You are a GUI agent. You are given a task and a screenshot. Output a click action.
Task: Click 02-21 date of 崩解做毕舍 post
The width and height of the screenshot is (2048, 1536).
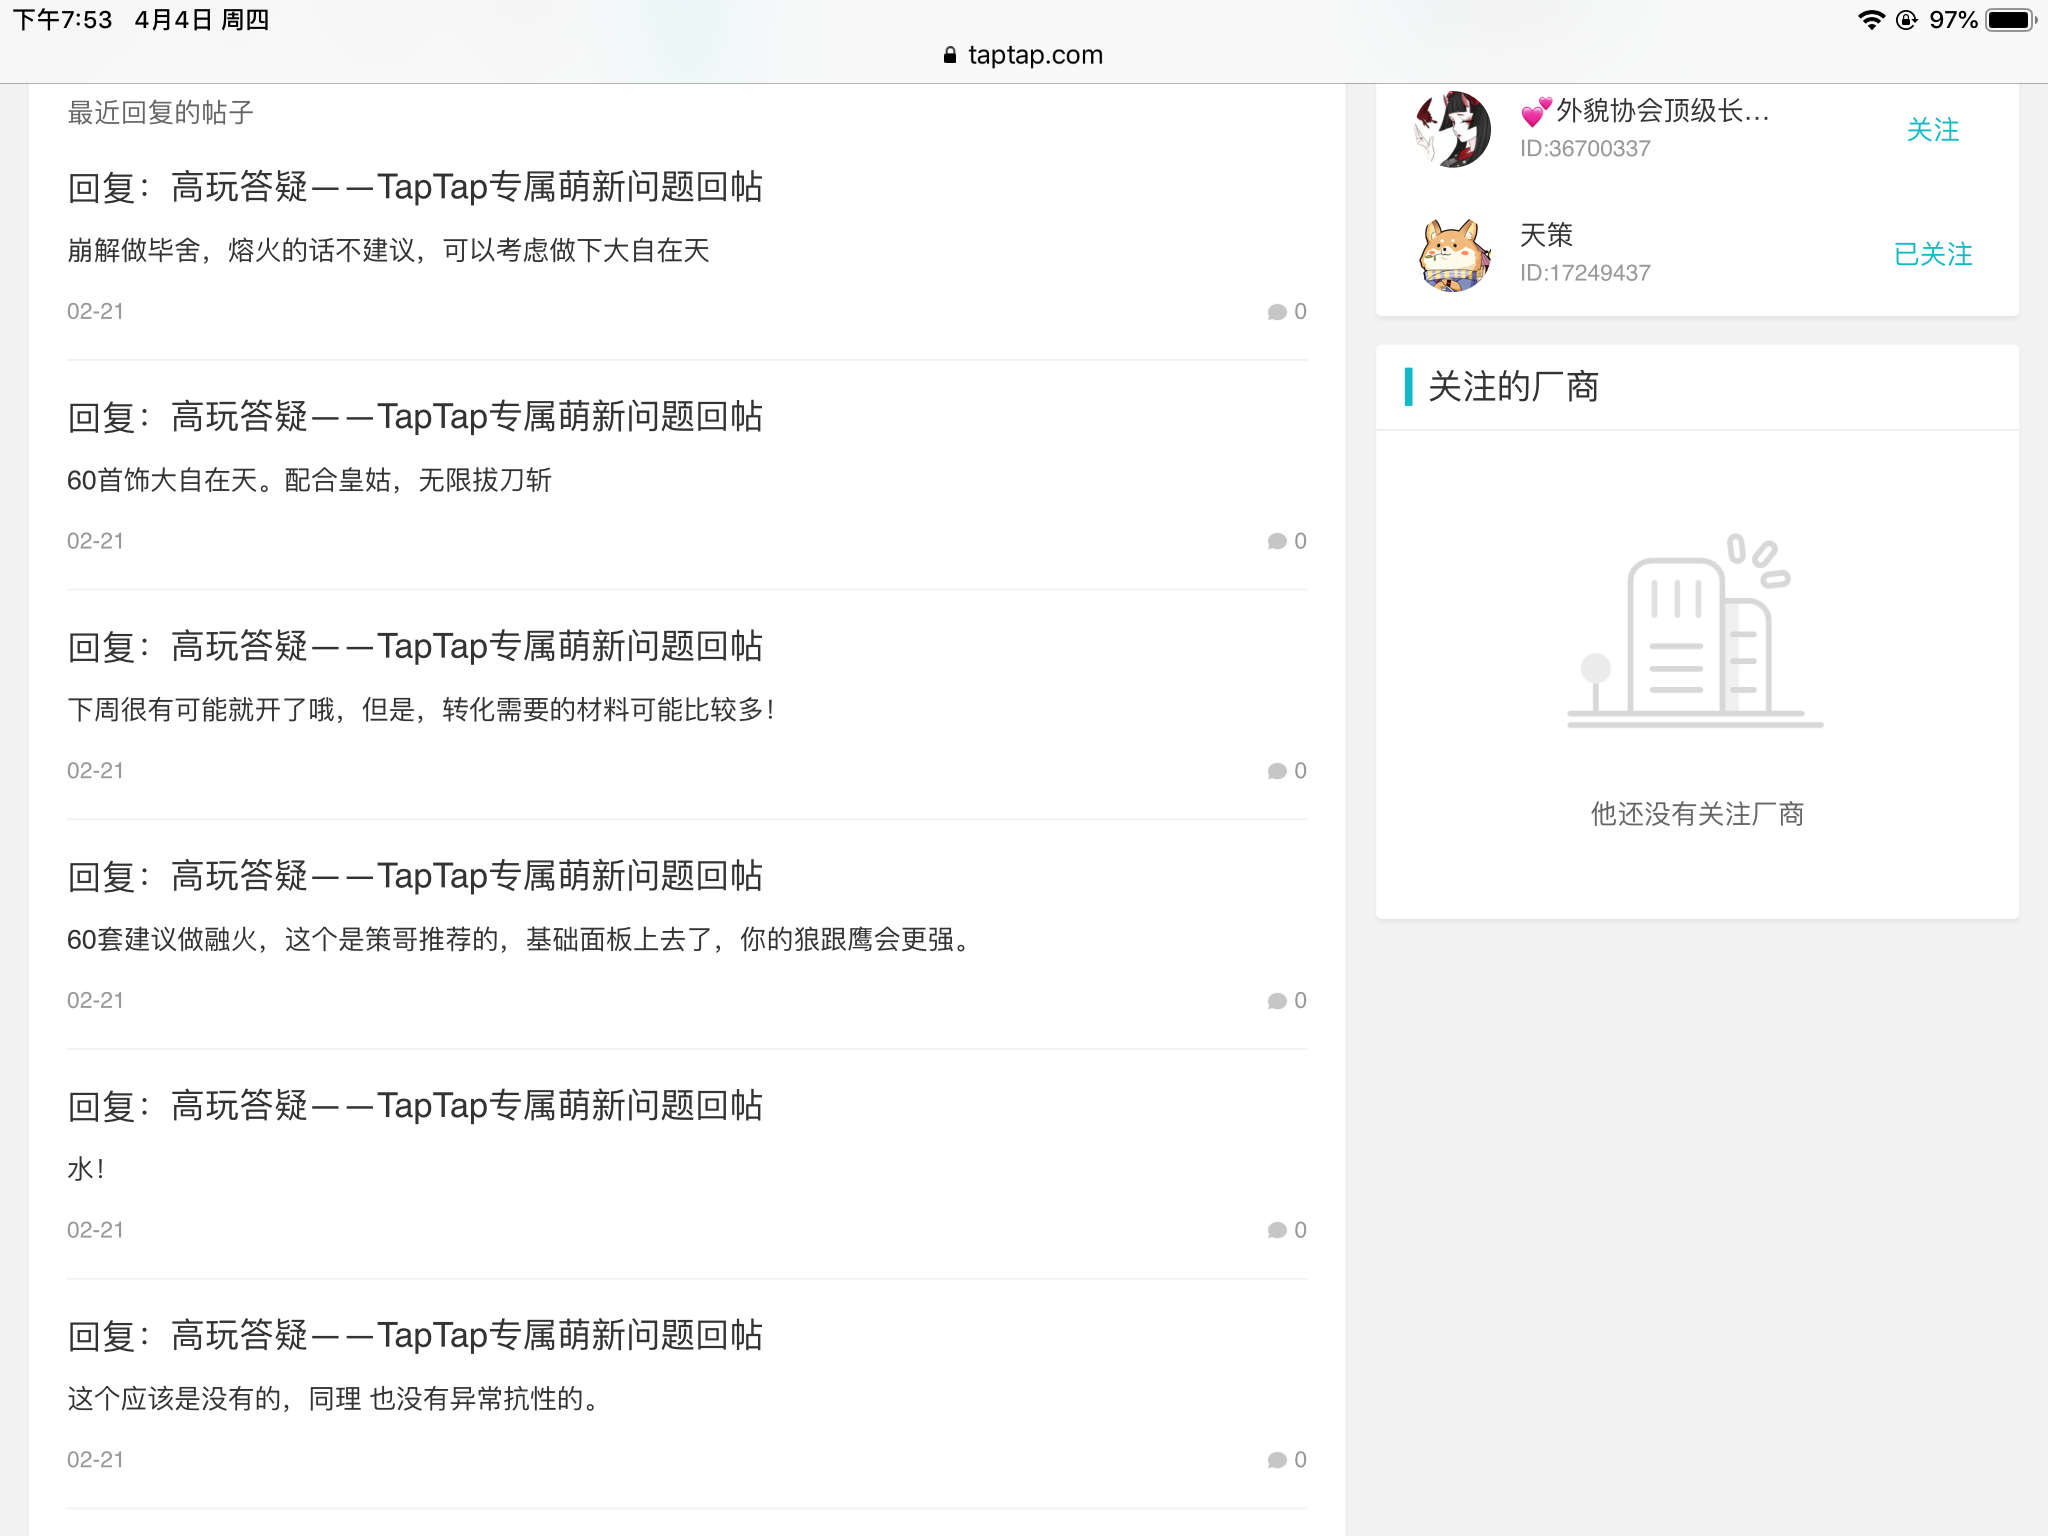coord(95,312)
